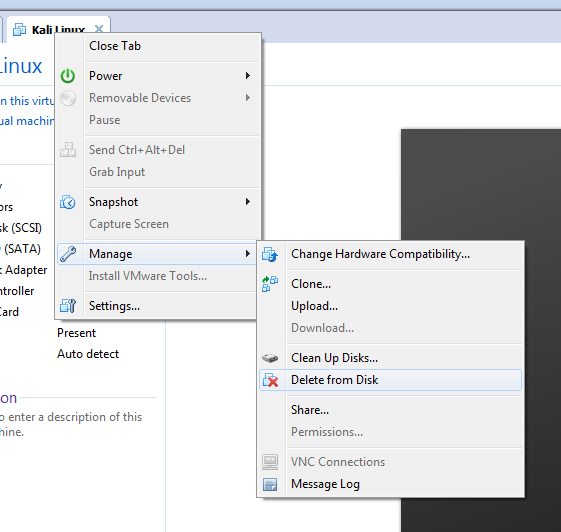
Task: Click the Settings icon in context menu
Action: tap(68, 306)
